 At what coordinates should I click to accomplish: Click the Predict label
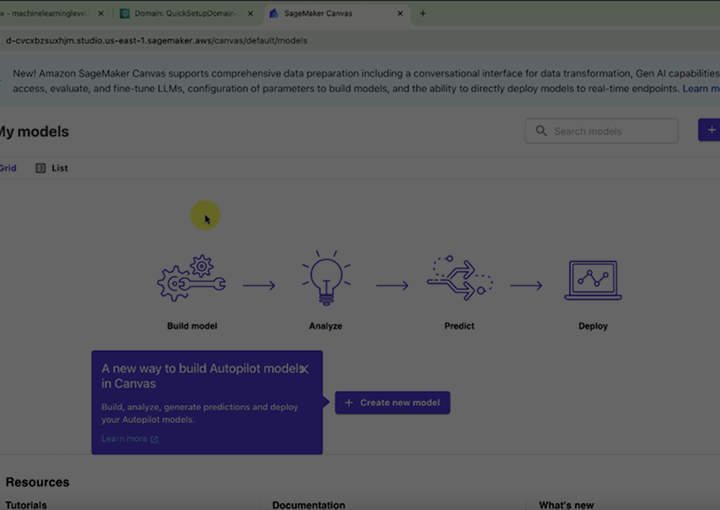point(459,326)
